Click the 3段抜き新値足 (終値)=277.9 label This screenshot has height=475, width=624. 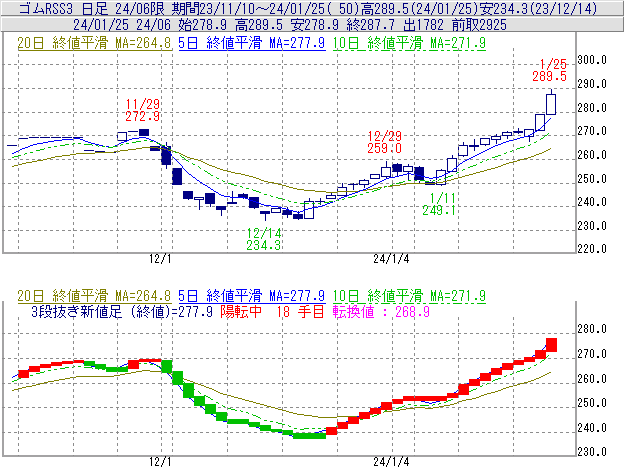[x=122, y=311]
